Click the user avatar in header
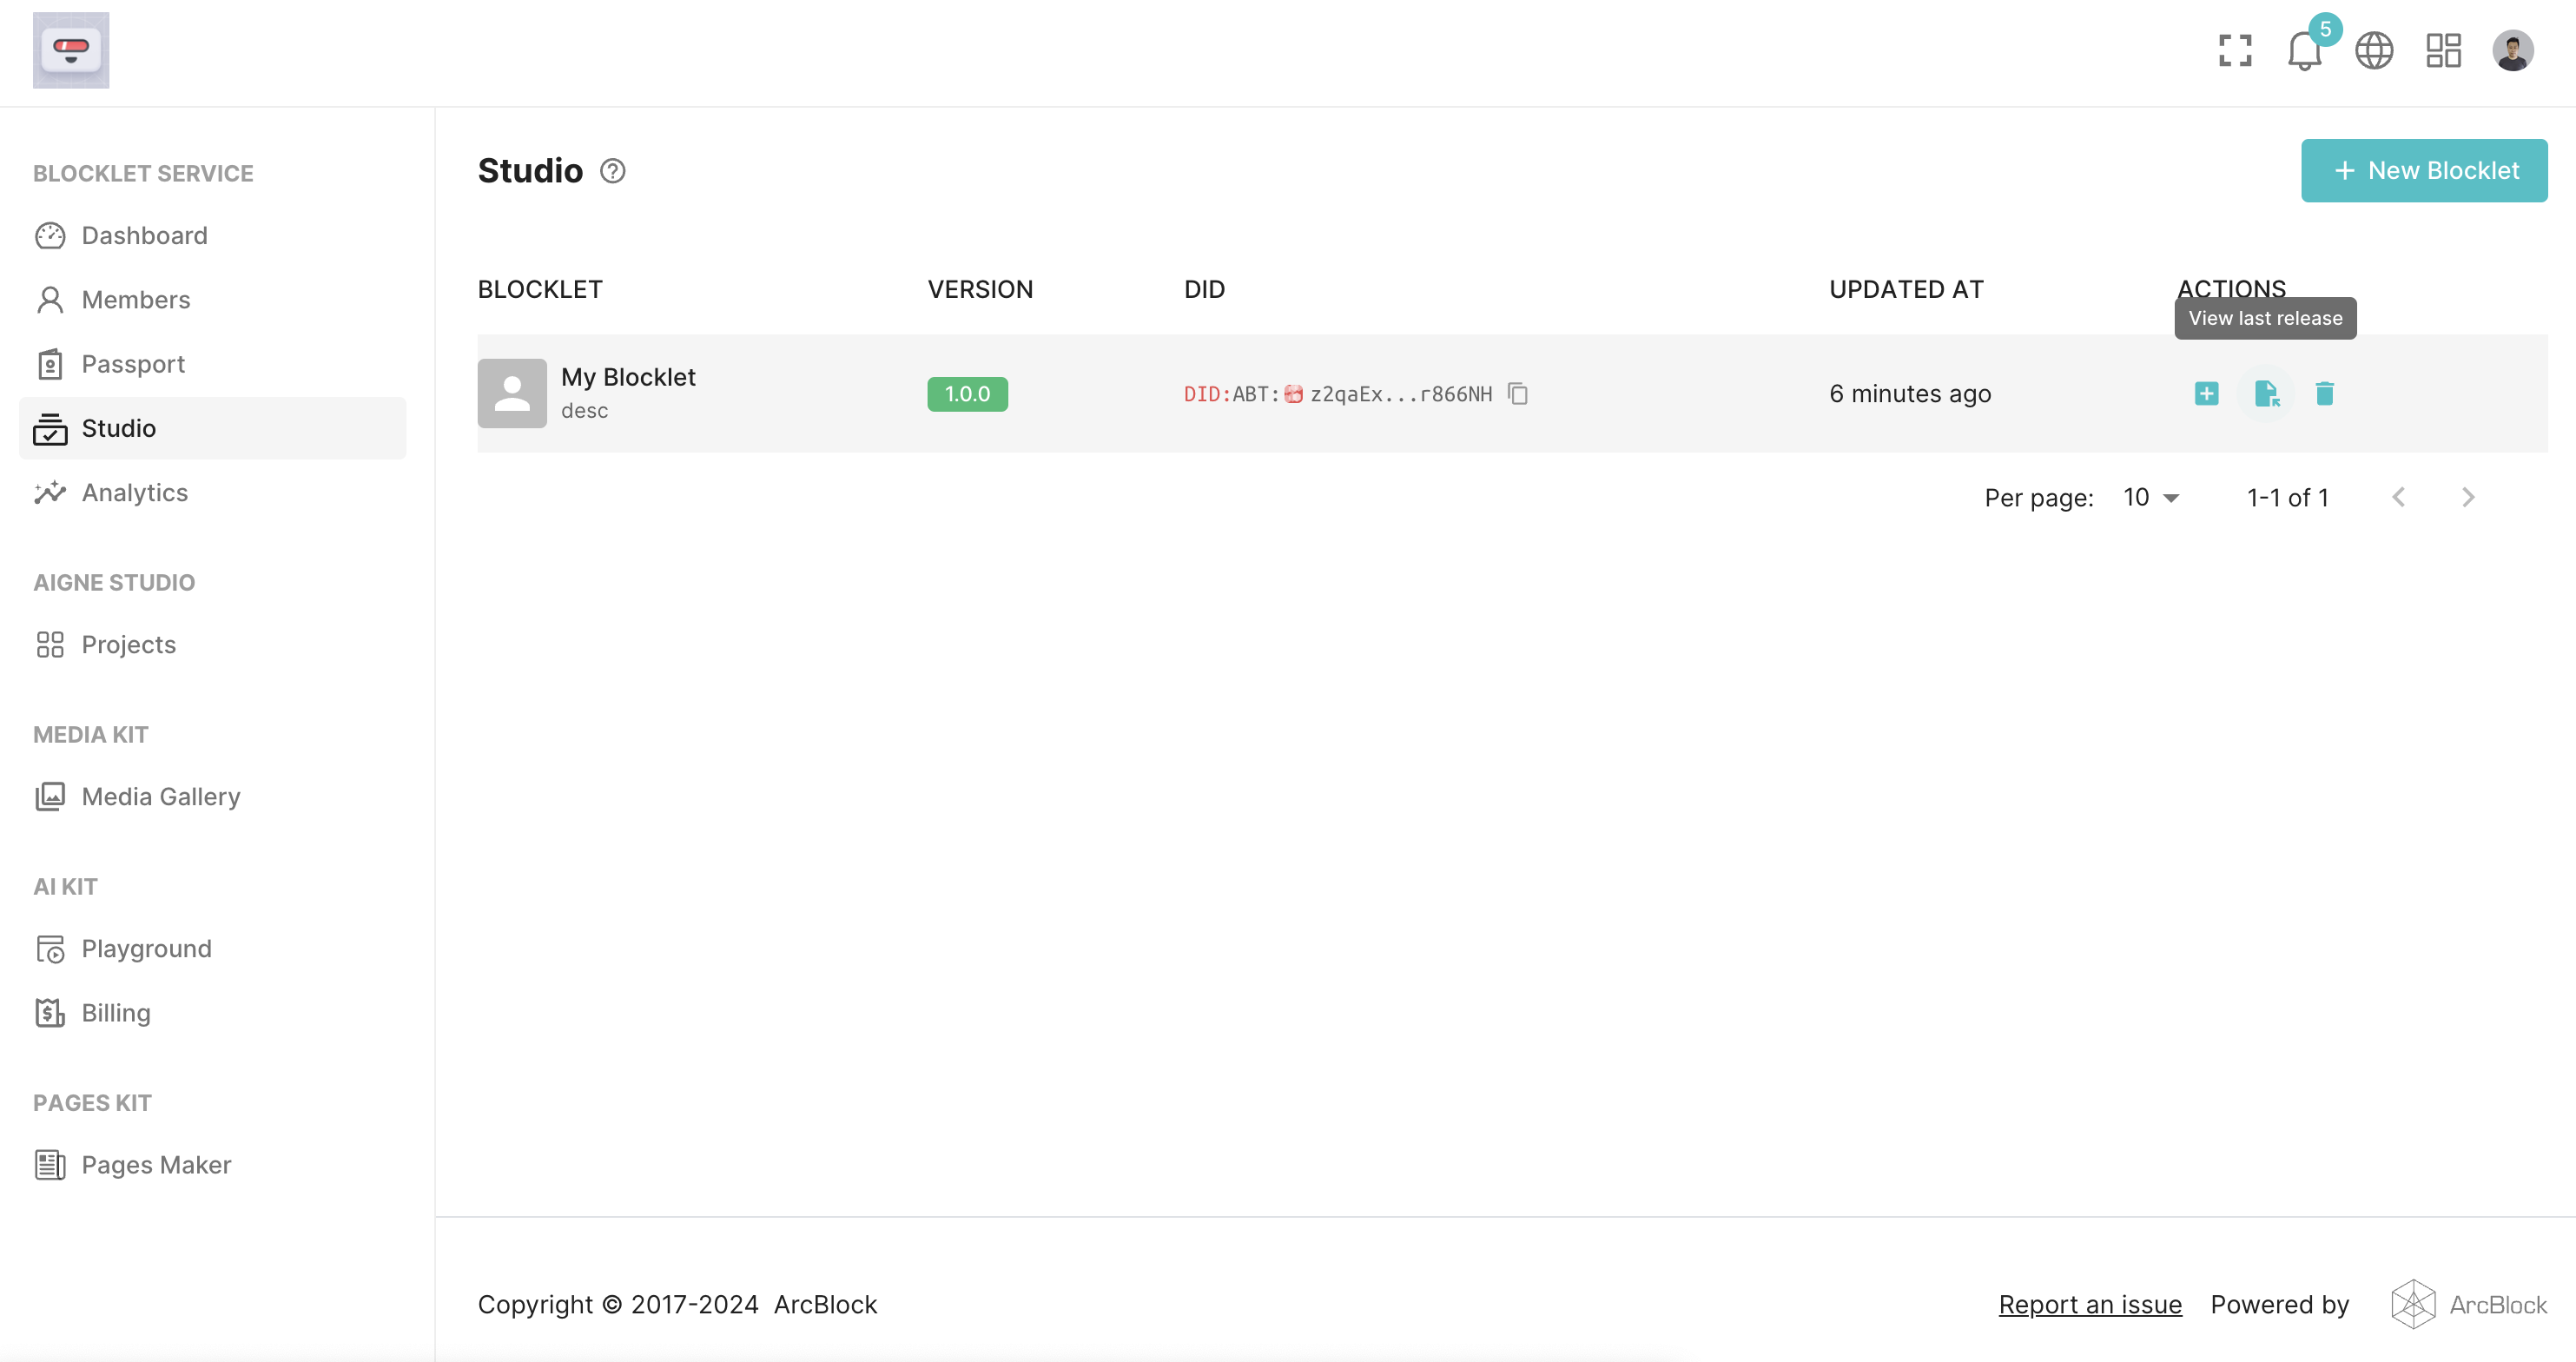 2512,50
